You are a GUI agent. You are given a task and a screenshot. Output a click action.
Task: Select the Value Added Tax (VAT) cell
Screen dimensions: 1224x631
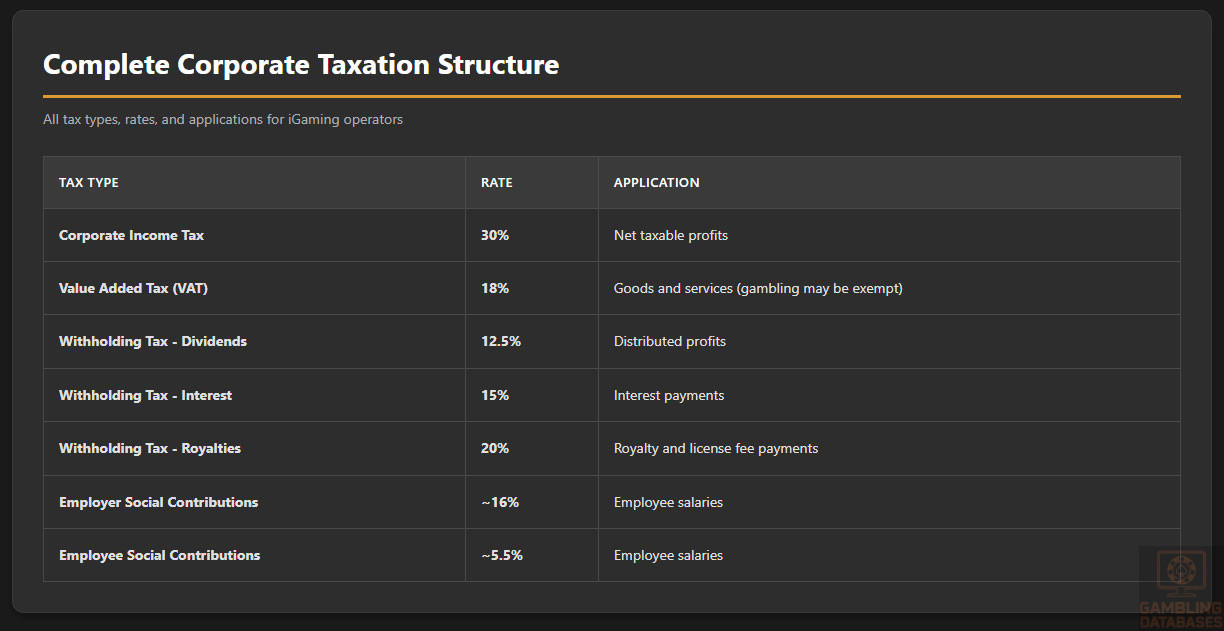point(133,289)
